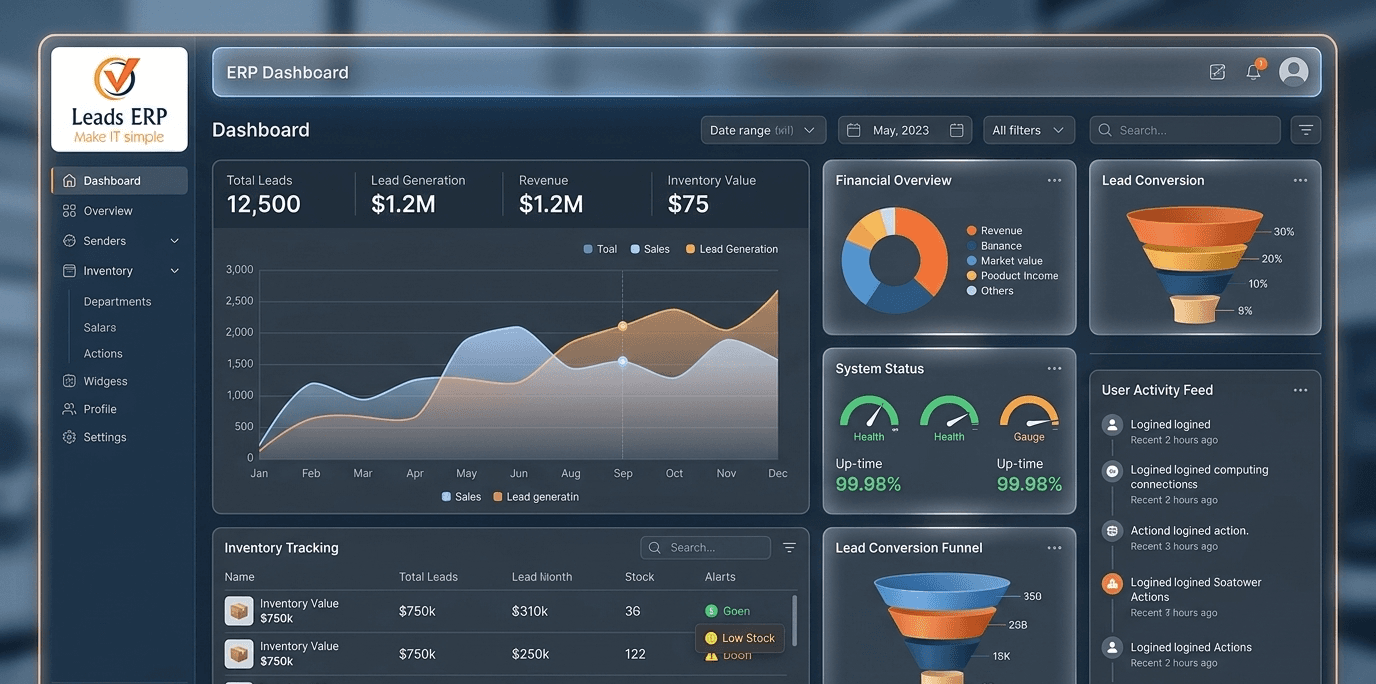Image resolution: width=1376 pixels, height=684 pixels.
Task: Click the box thumbnail in the $250k row
Action: coord(239,654)
